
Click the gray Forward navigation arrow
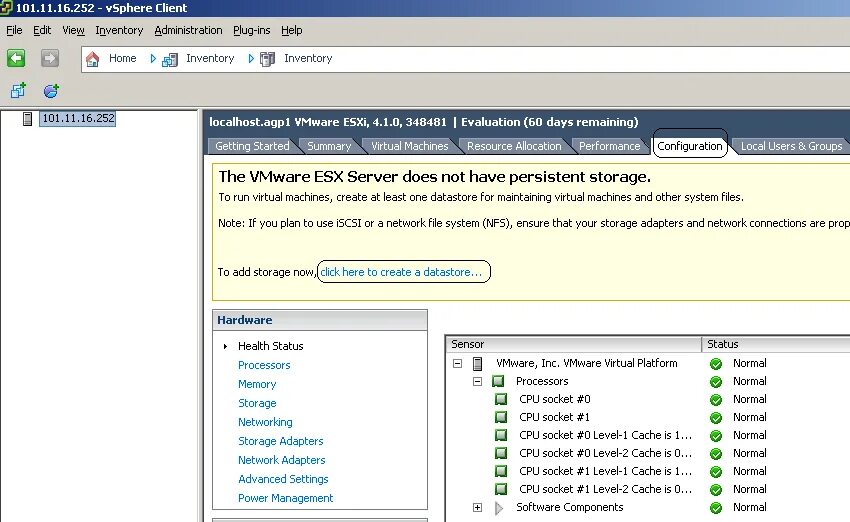pyautogui.click(x=50, y=58)
